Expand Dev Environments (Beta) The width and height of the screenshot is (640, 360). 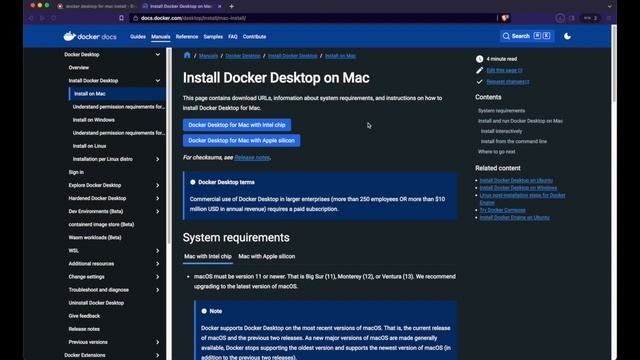click(158, 211)
